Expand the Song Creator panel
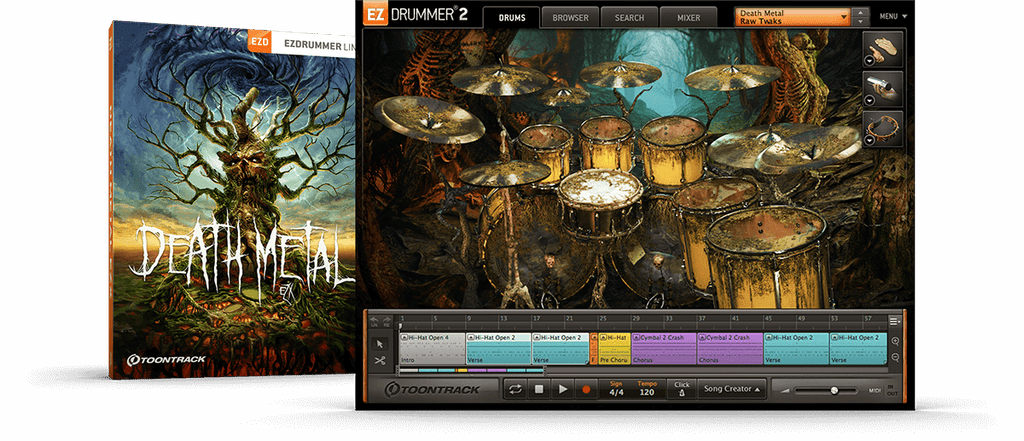This screenshot has width=1024, height=441. coord(732,389)
